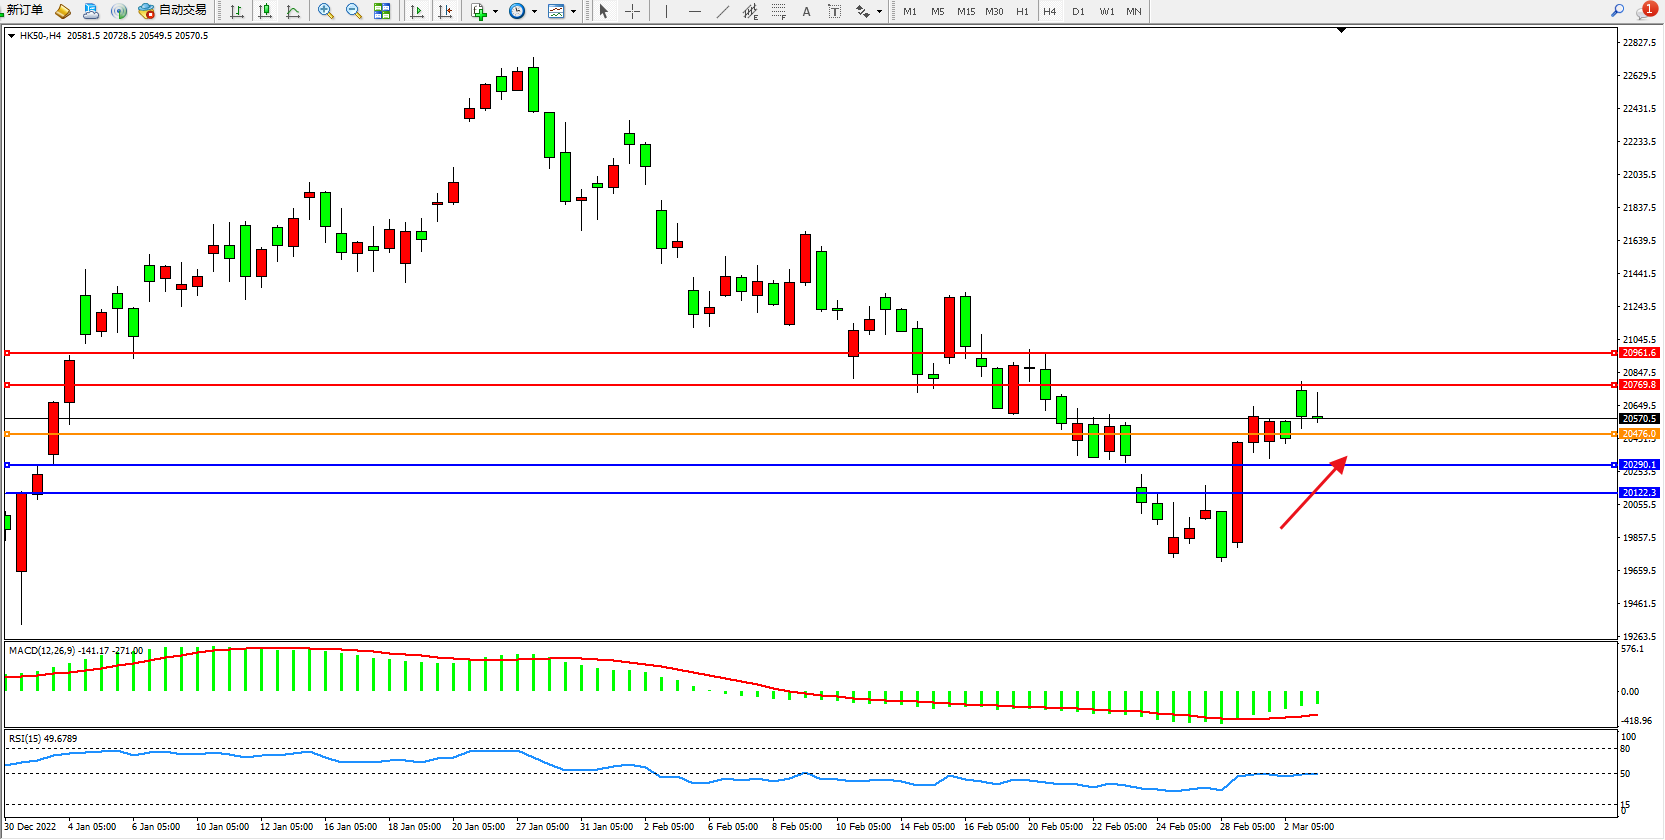This screenshot has height=840, width=1665.
Task: Open the tile windows grid icon
Action: point(382,11)
